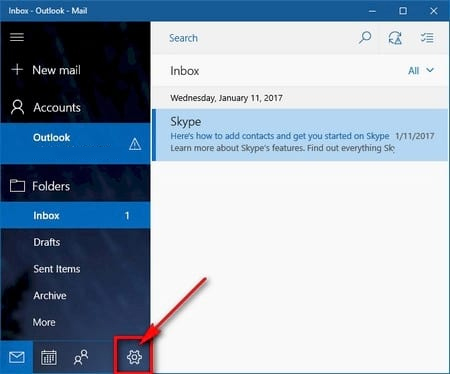Open the Calendar app icon

coord(49,357)
